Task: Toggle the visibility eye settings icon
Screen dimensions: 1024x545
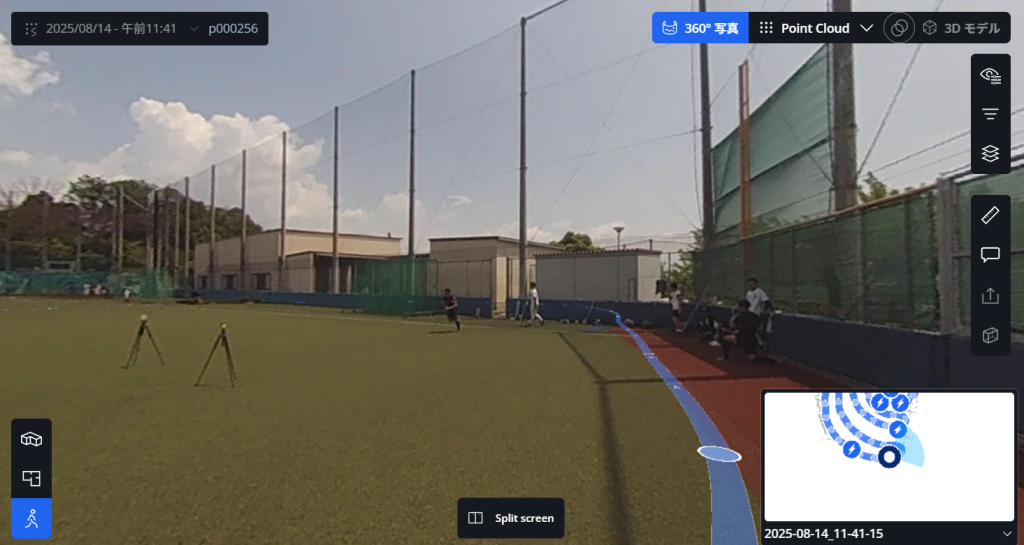Action: click(x=990, y=75)
